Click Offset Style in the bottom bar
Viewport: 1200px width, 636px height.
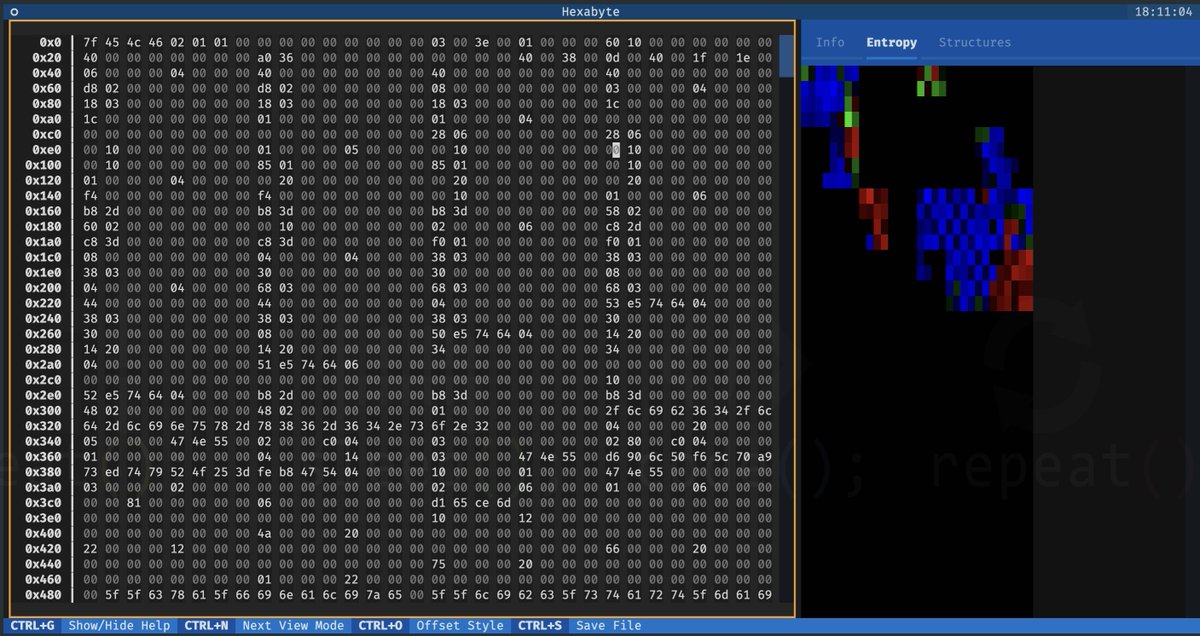[x=460, y=626]
